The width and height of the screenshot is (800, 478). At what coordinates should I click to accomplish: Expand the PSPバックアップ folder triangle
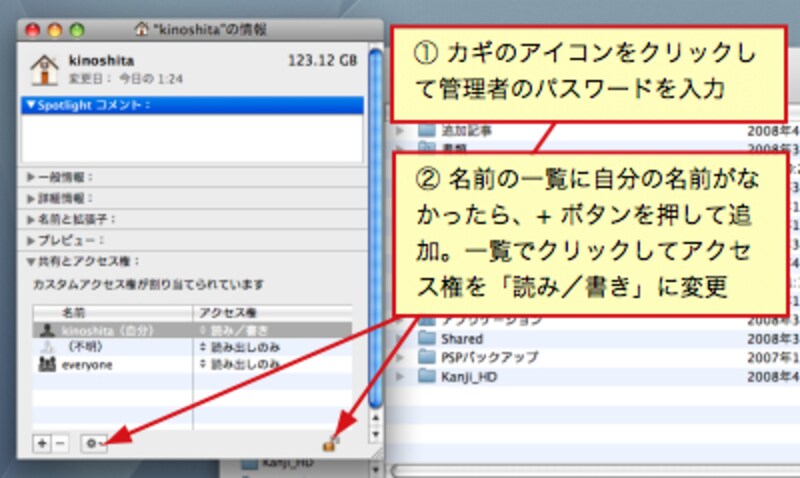tap(401, 358)
